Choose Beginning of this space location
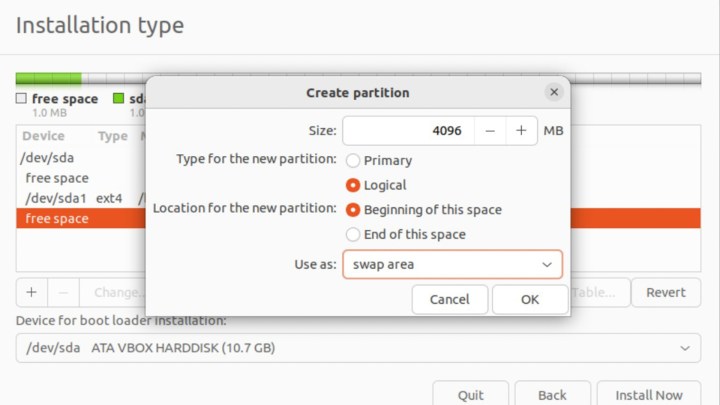The image size is (720, 405). (x=353, y=210)
